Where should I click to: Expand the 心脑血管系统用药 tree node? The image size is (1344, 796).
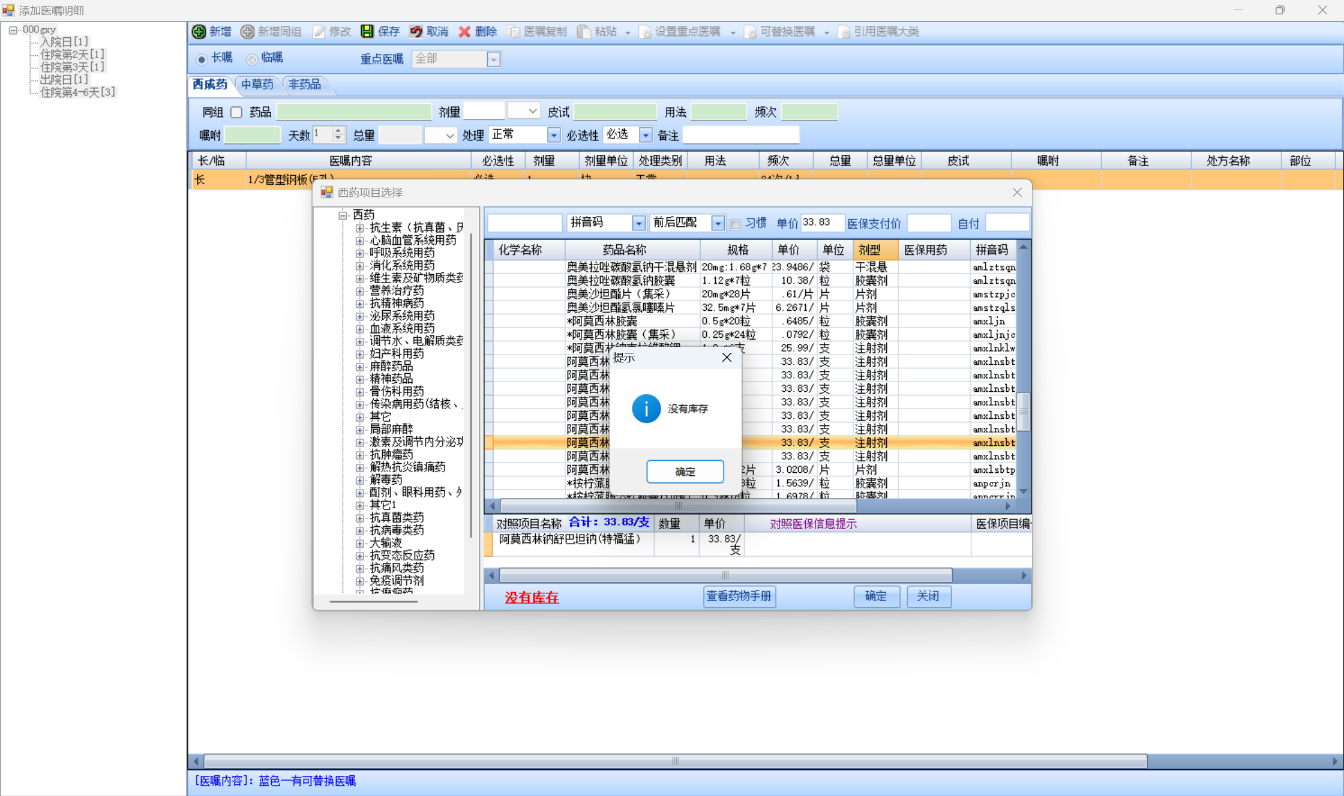pyautogui.click(x=361, y=240)
